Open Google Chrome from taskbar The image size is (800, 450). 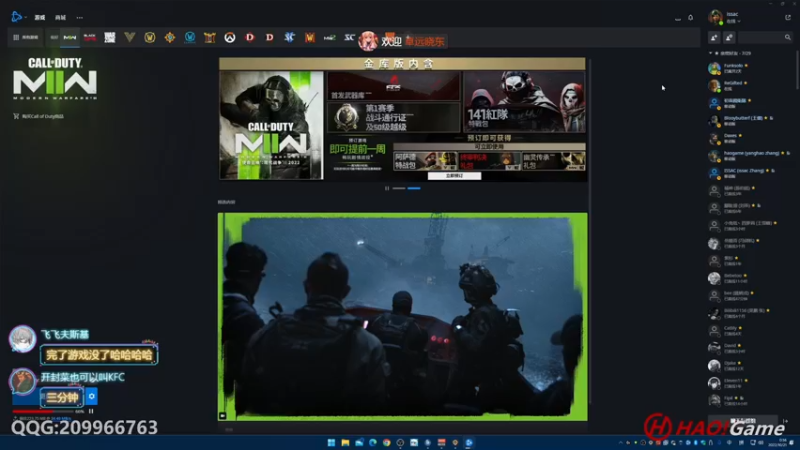coord(387,442)
